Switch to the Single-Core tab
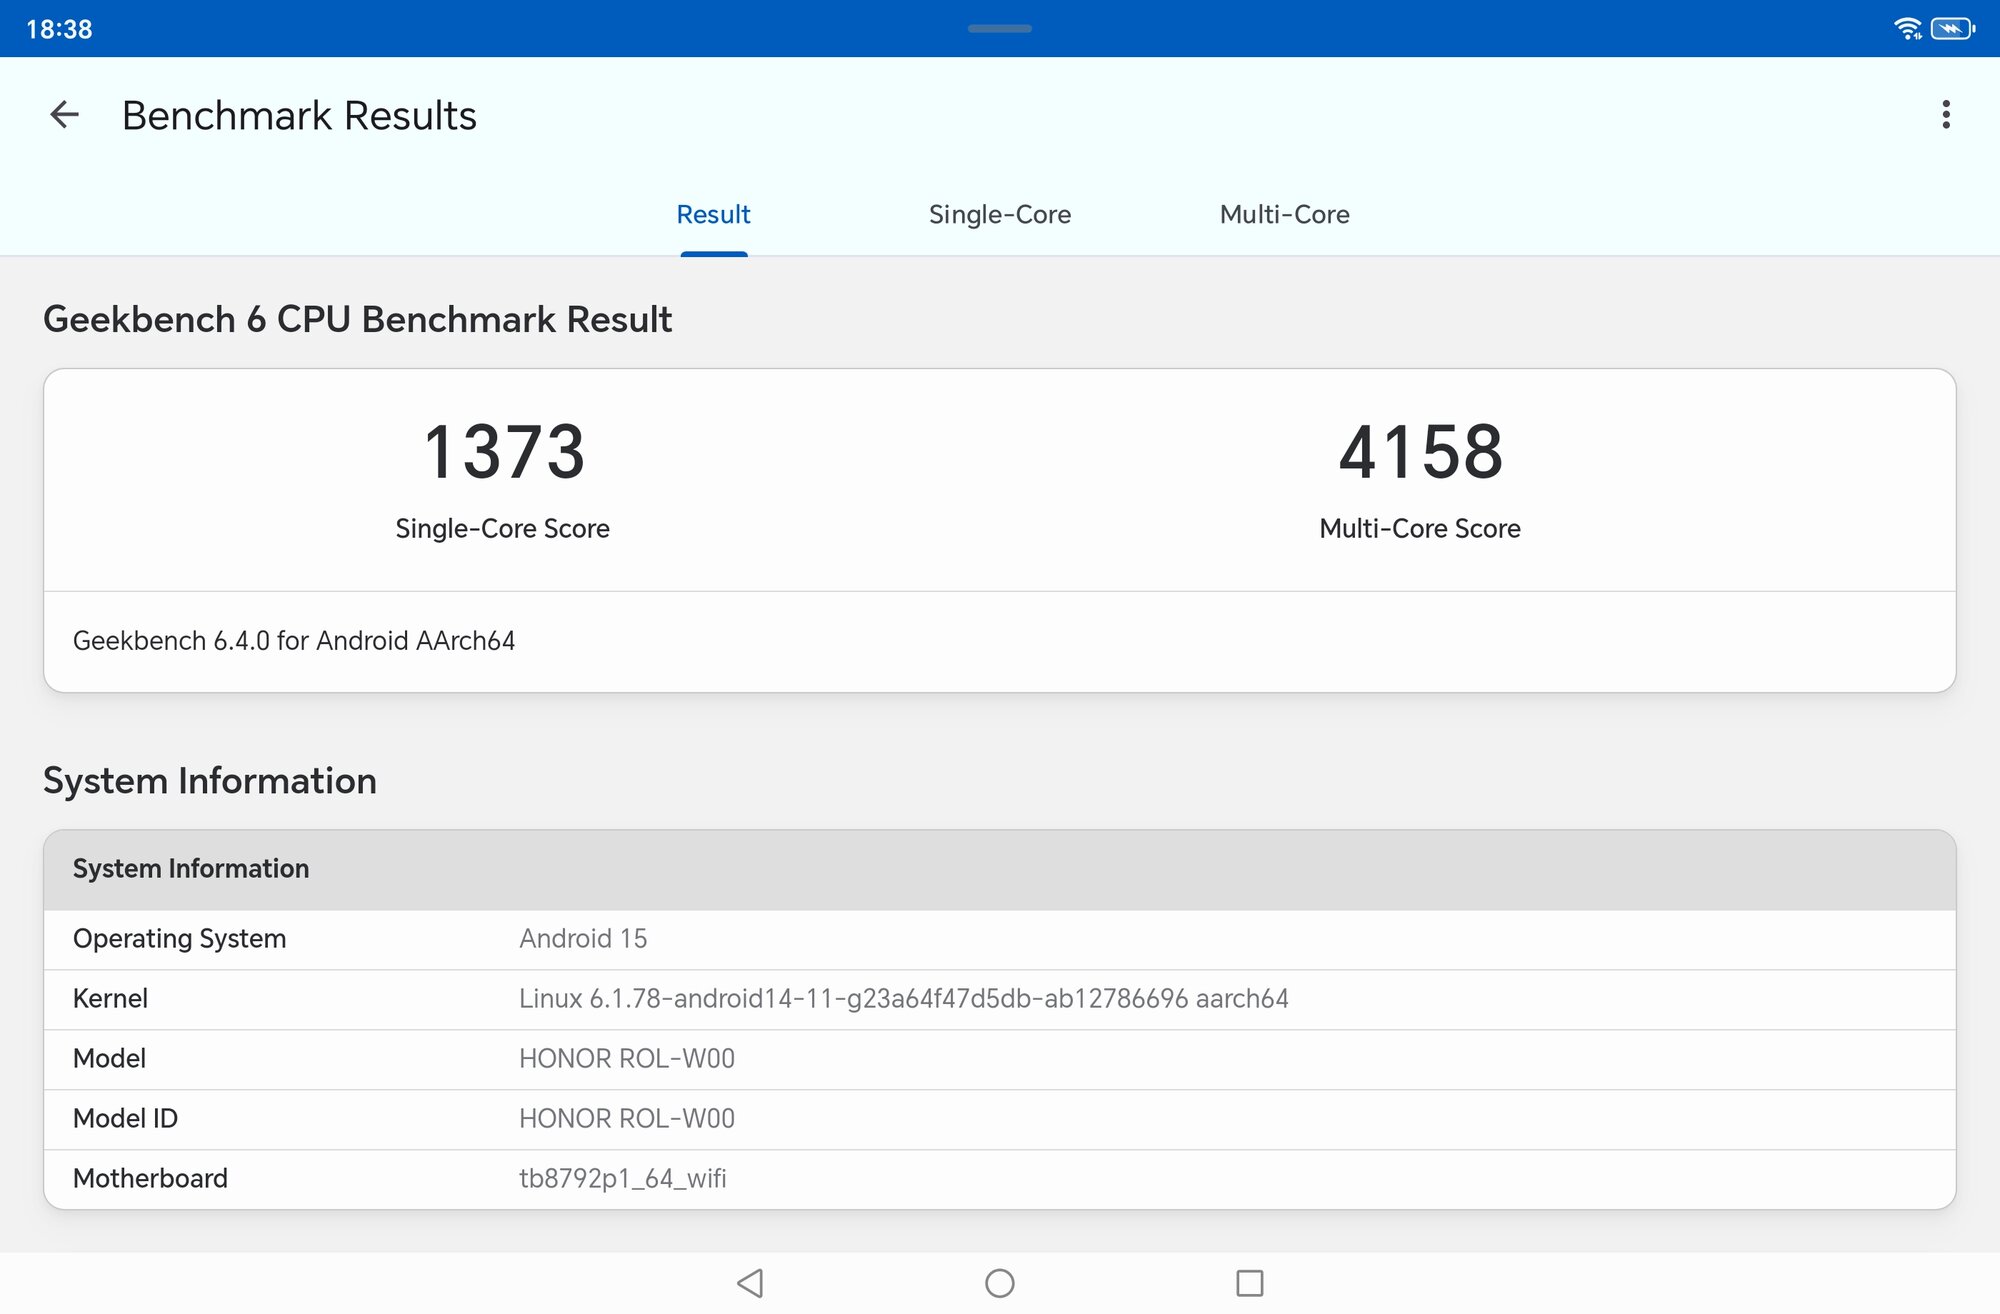2000x1314 pixels. tap(999, 214)
